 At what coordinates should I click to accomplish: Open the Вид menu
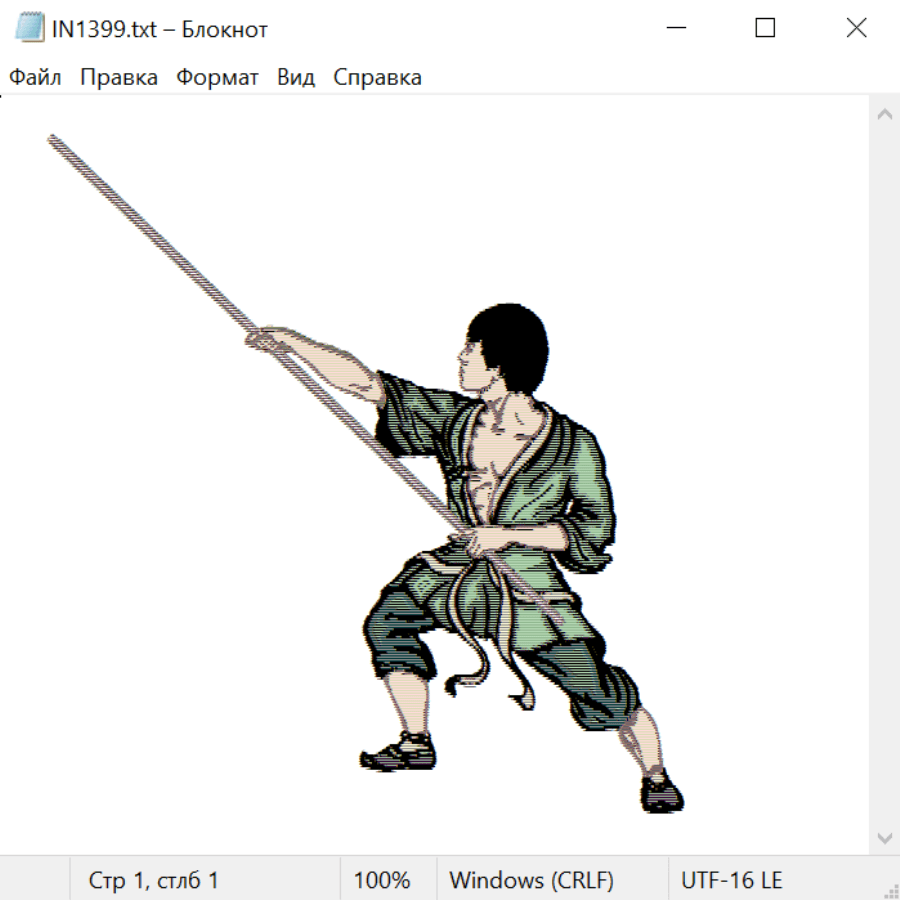click(x=295, y=78)
